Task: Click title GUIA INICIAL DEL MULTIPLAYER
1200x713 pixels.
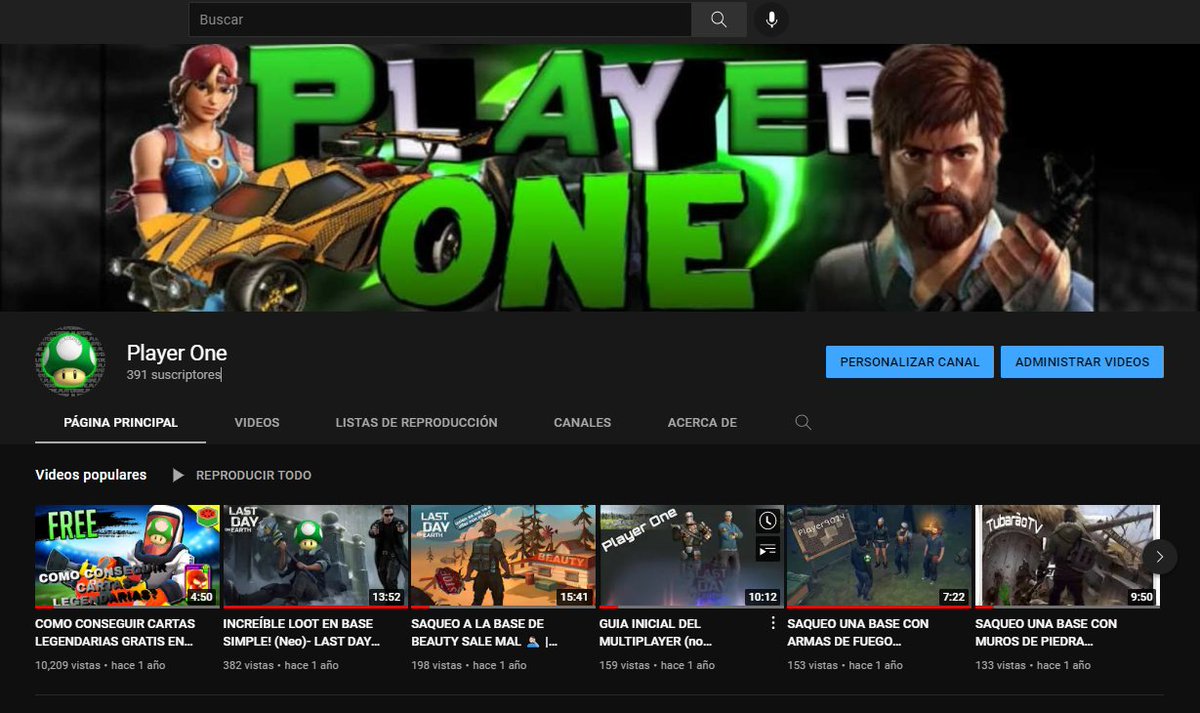Action: coord(657,632)
